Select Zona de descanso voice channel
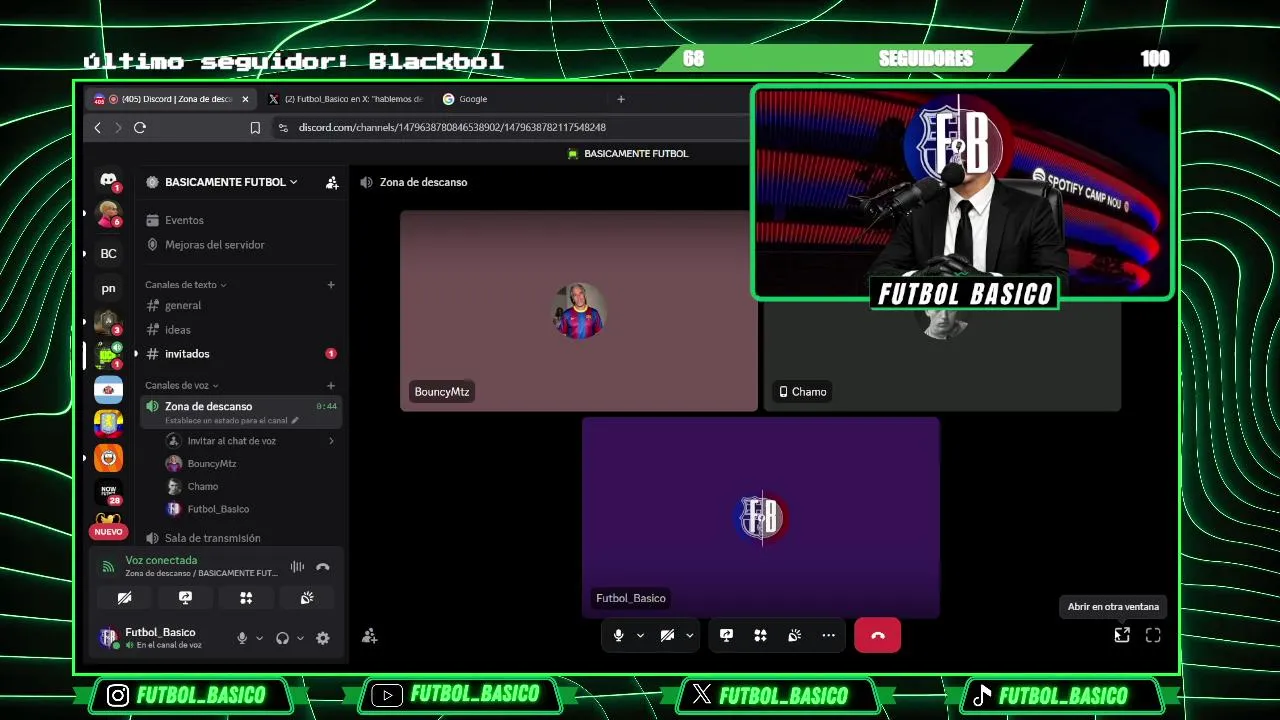This screenshot has height=720, width=1280. pos(240,412)
